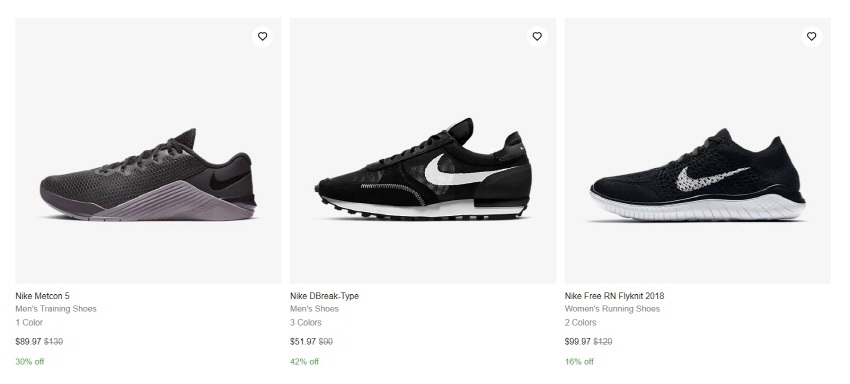This screenshot has height=384, width=850.
Task: Click the $99.97 sale price
Action: point(577,342)
